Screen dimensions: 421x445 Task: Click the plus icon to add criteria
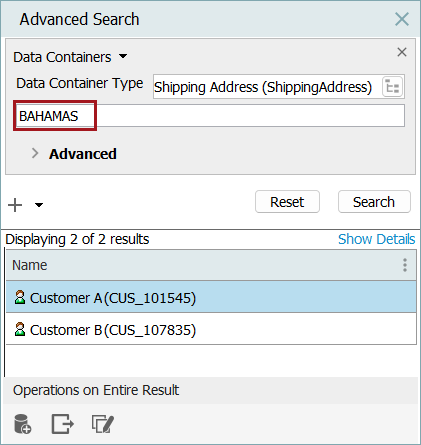pos(15,205)
